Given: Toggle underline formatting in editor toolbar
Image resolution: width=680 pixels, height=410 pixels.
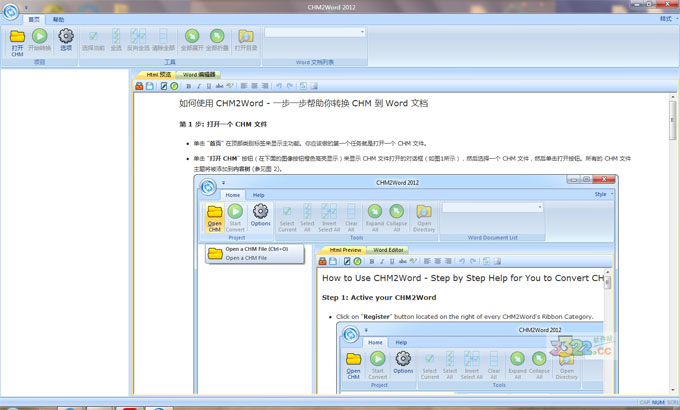Looking at the screenshot, I should click(x=208, y=86).
